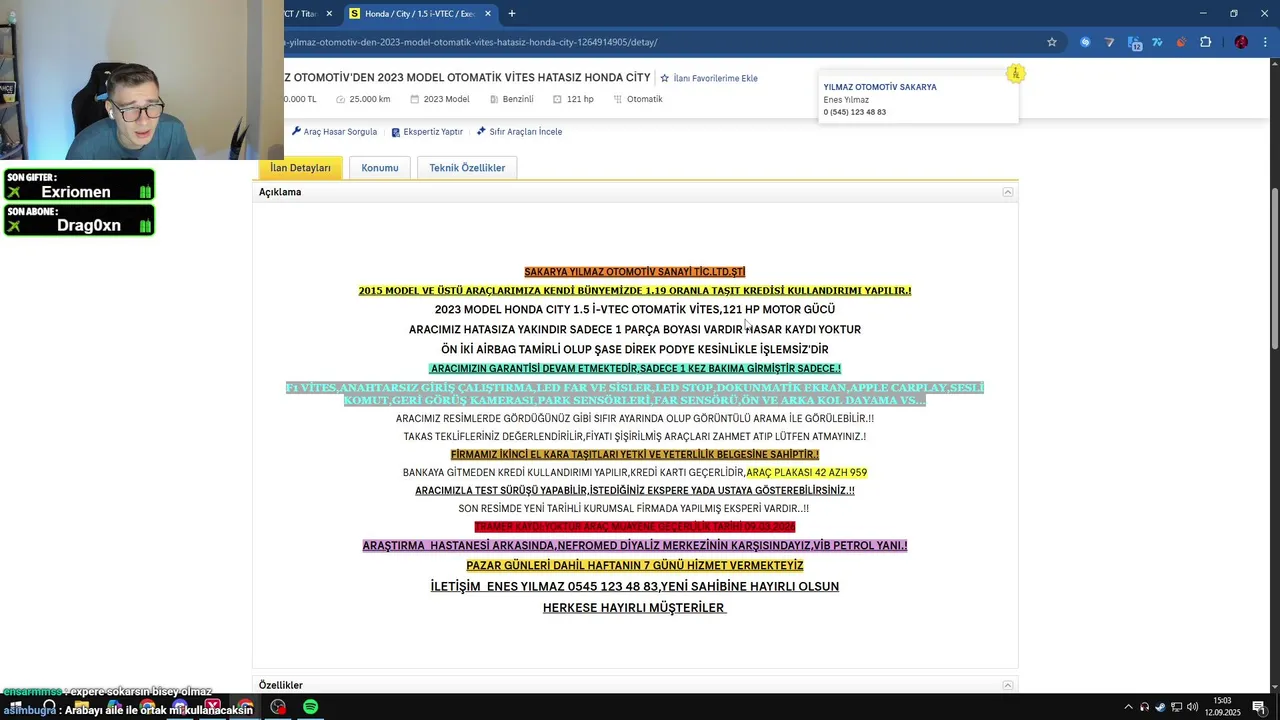Click the 2023 Model spec text

click(446, 99)
